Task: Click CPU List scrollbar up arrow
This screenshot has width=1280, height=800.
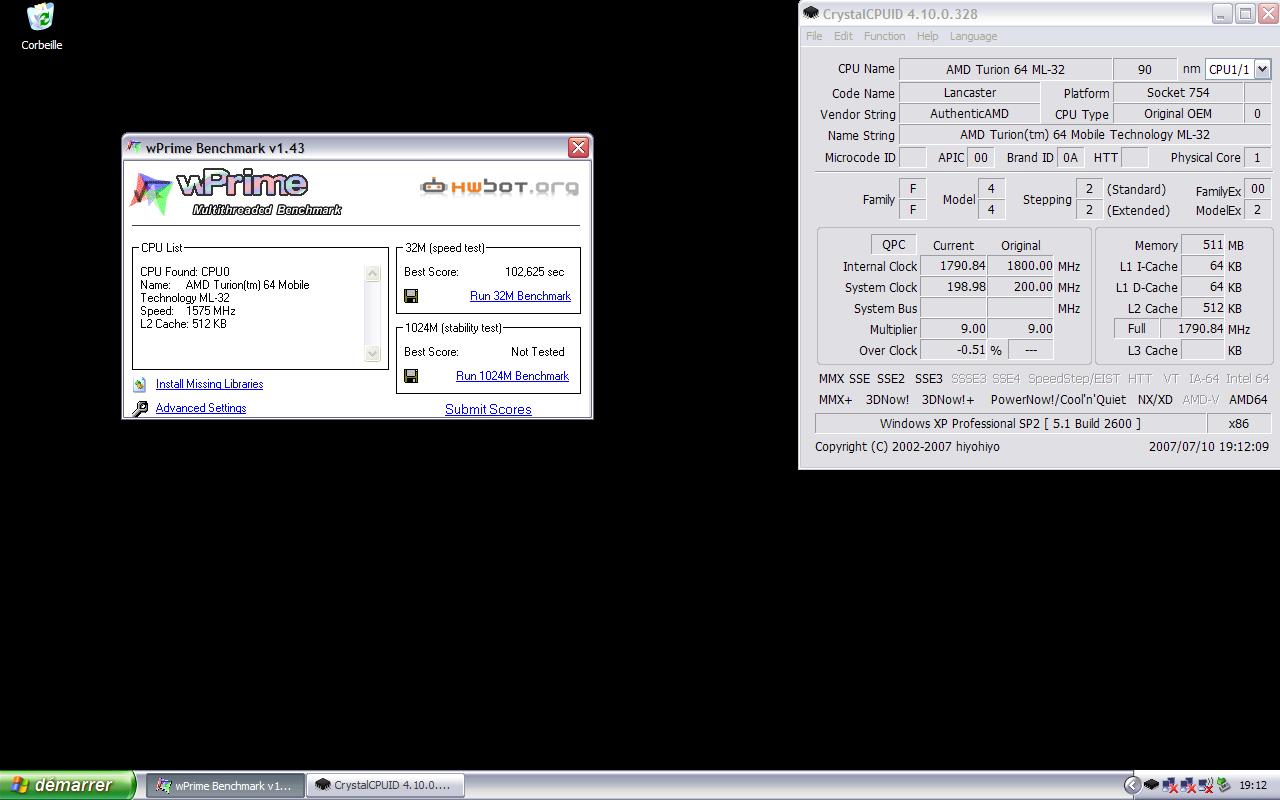Action: pyautogui.click(x=373, y=273)
